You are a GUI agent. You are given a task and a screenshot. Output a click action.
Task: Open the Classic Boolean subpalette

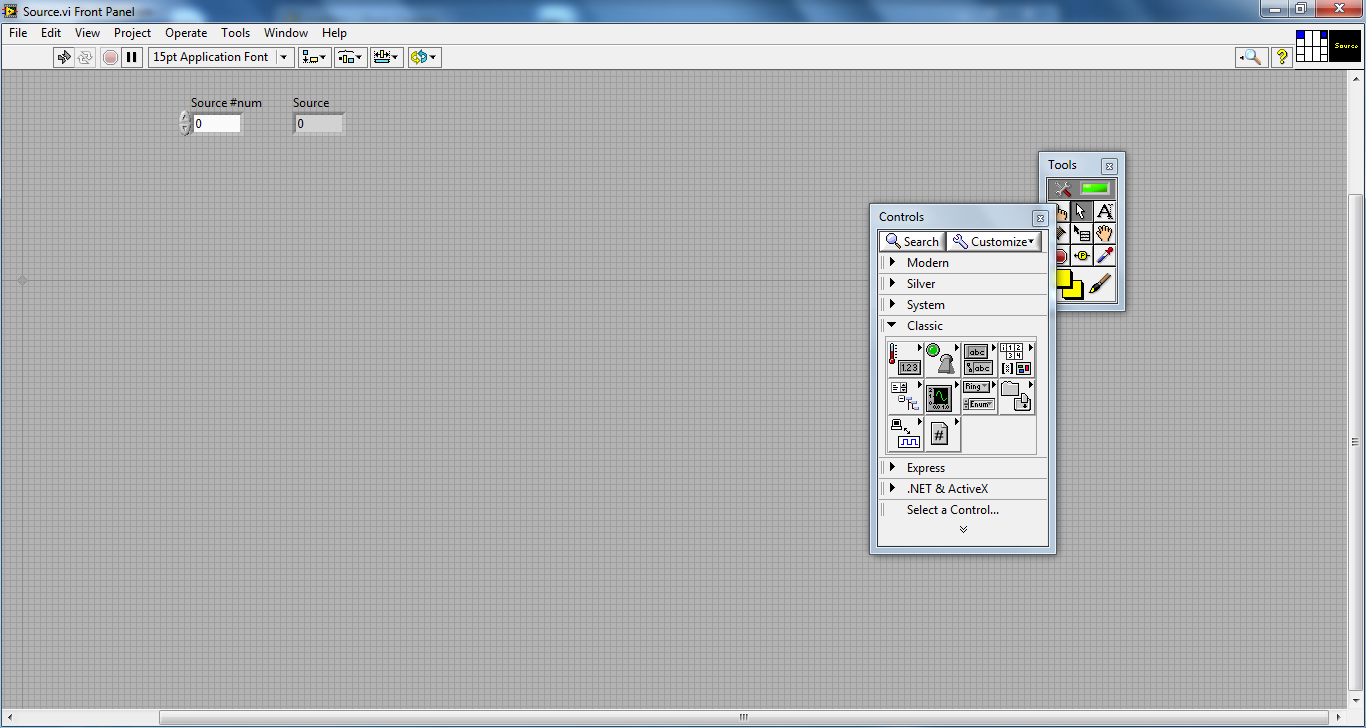tap(941, 359)
